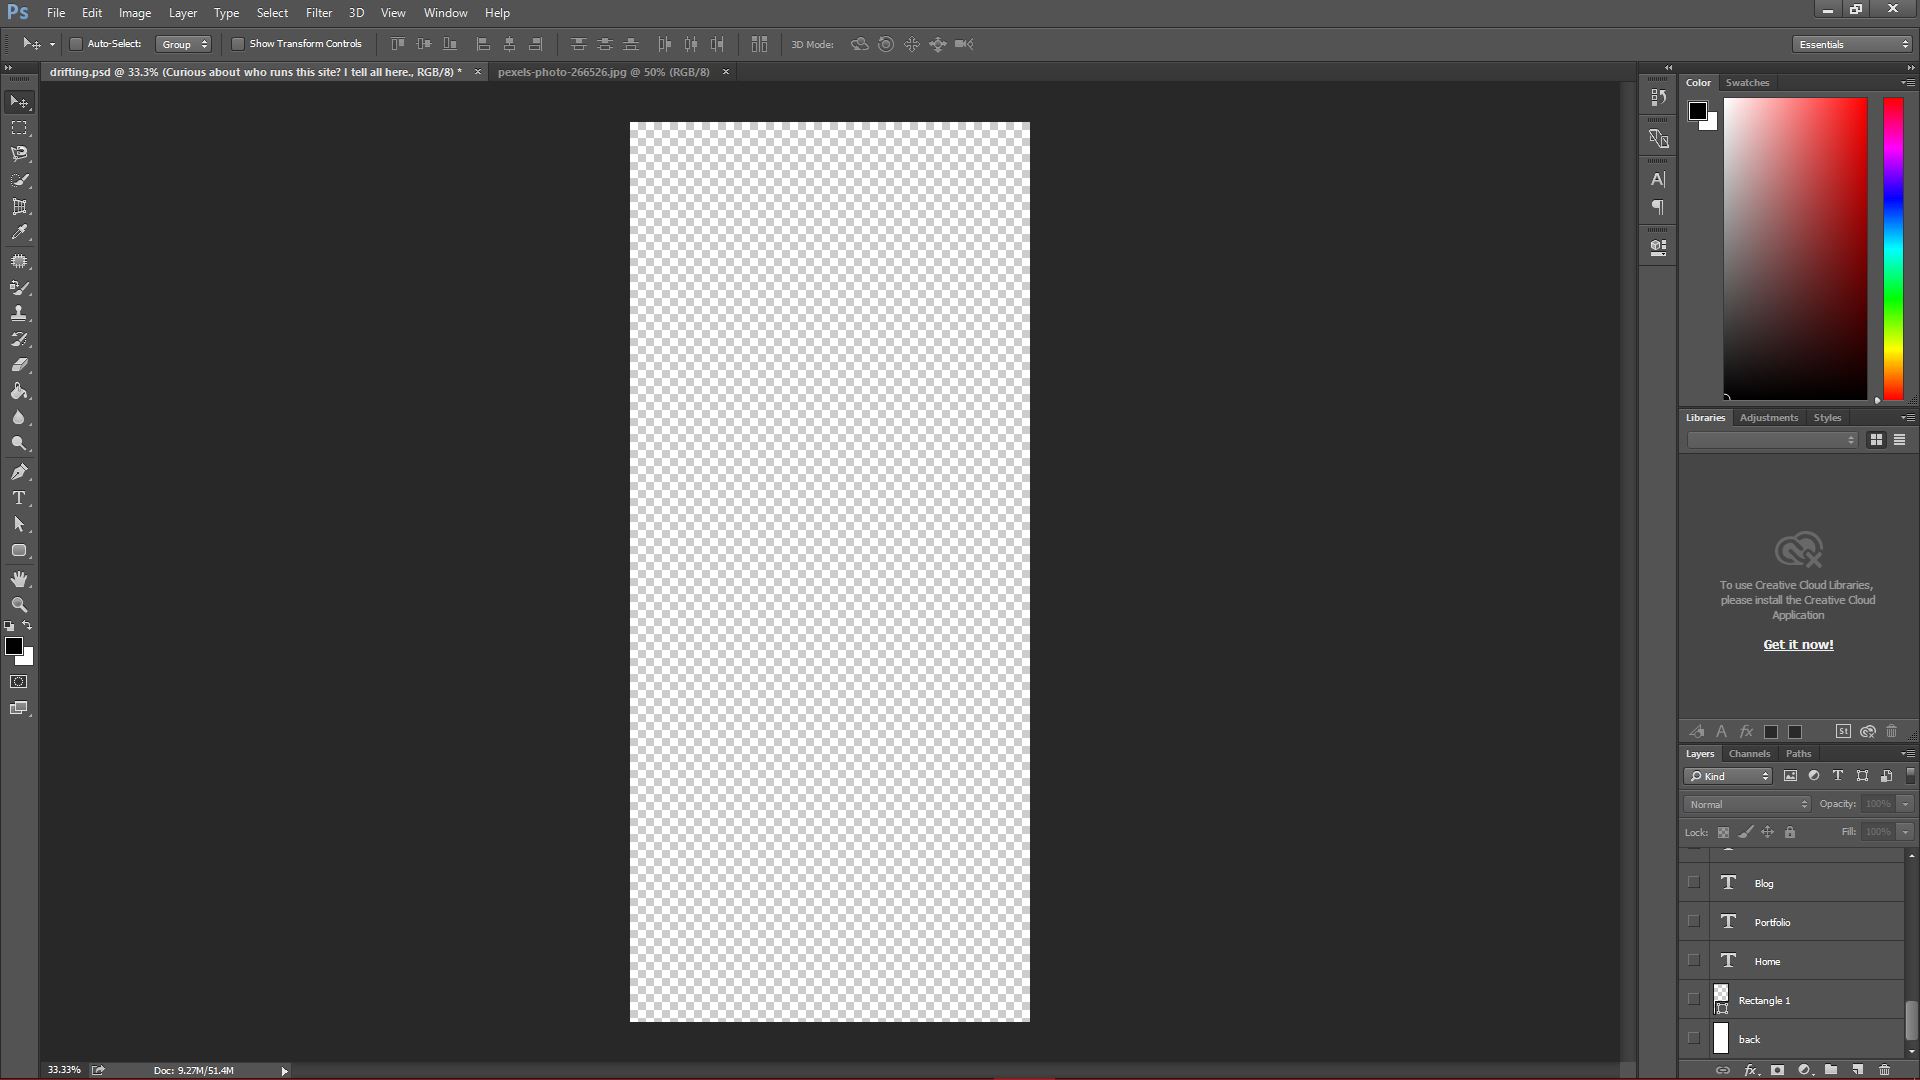Select the Pen tool
Image resolution: width=1920 pixels, height=1080 pixels.
[x=19, y=472]
